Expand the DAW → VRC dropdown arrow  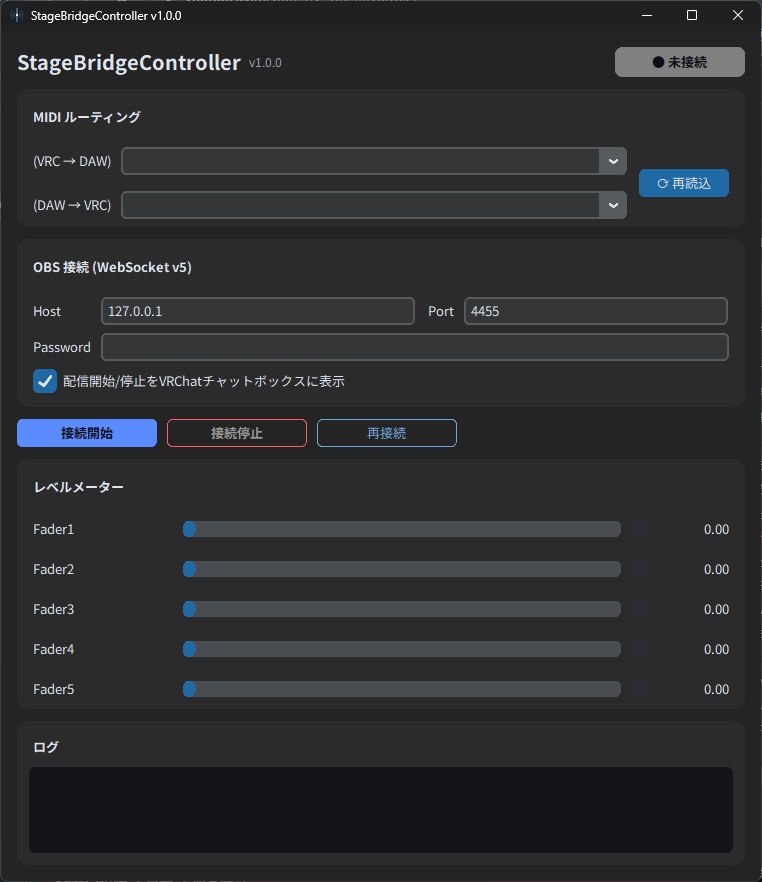point(613,205)
